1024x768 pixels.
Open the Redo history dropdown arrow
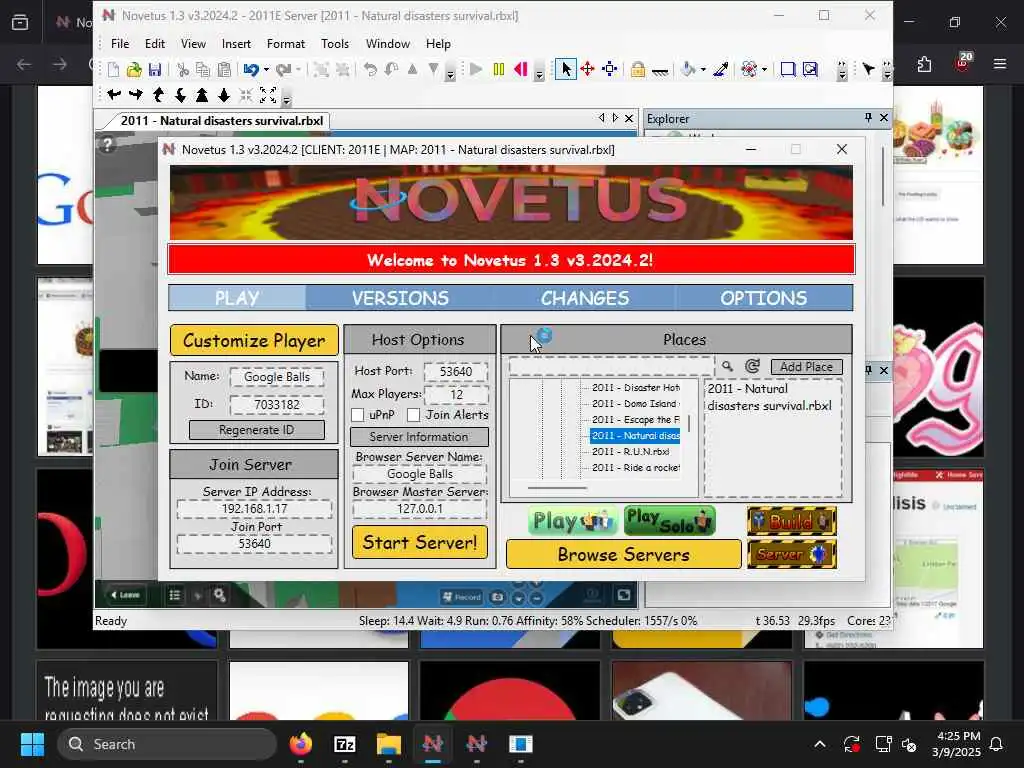click(x=298, y=70)
